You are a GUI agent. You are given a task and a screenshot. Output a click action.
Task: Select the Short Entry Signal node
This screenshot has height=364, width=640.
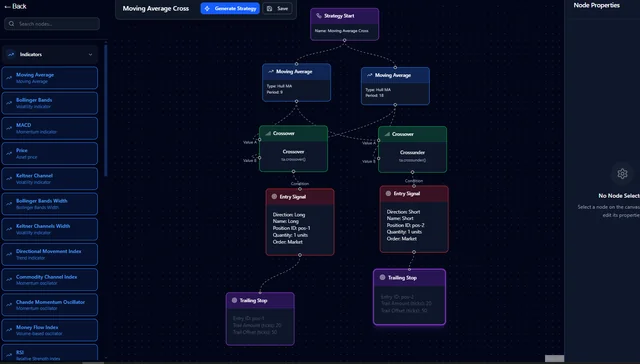(x=414, y=219)
